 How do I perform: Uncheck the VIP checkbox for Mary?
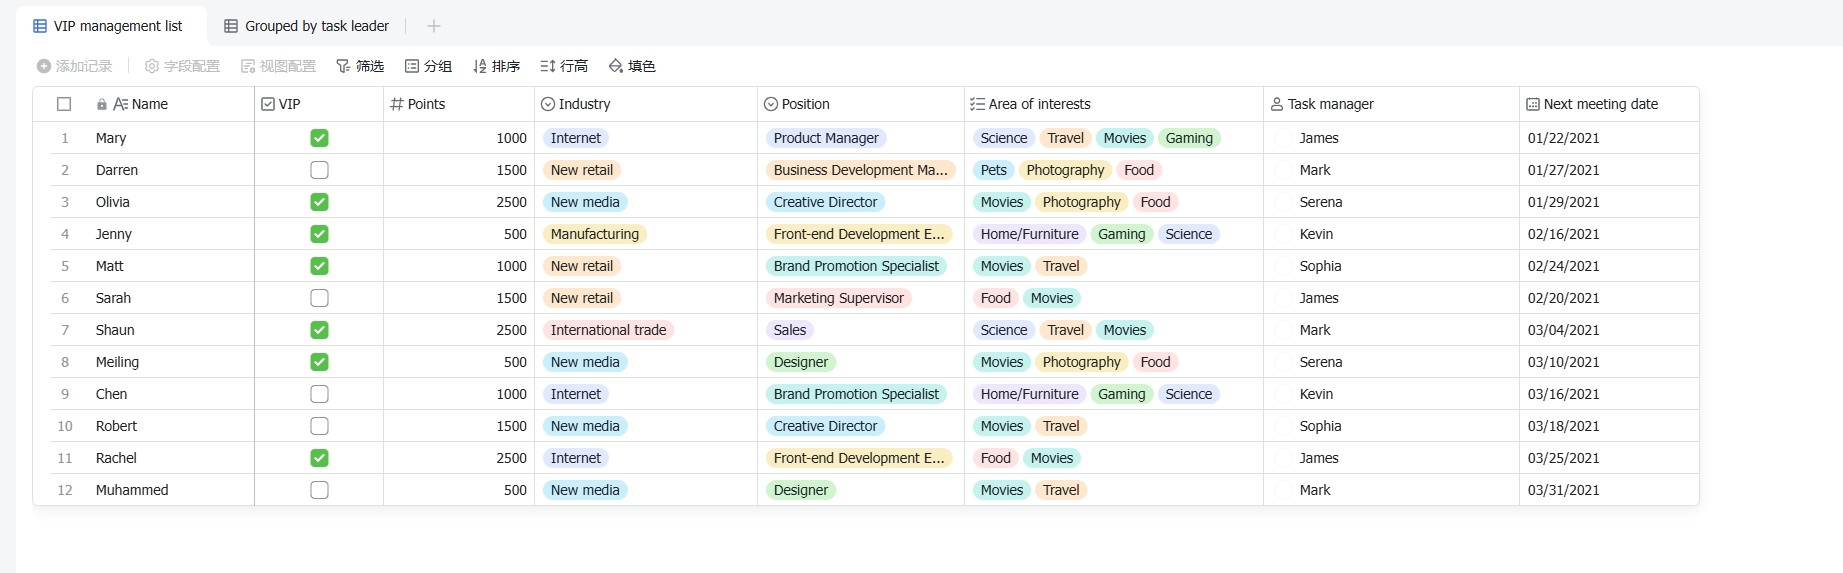[319, 138]
